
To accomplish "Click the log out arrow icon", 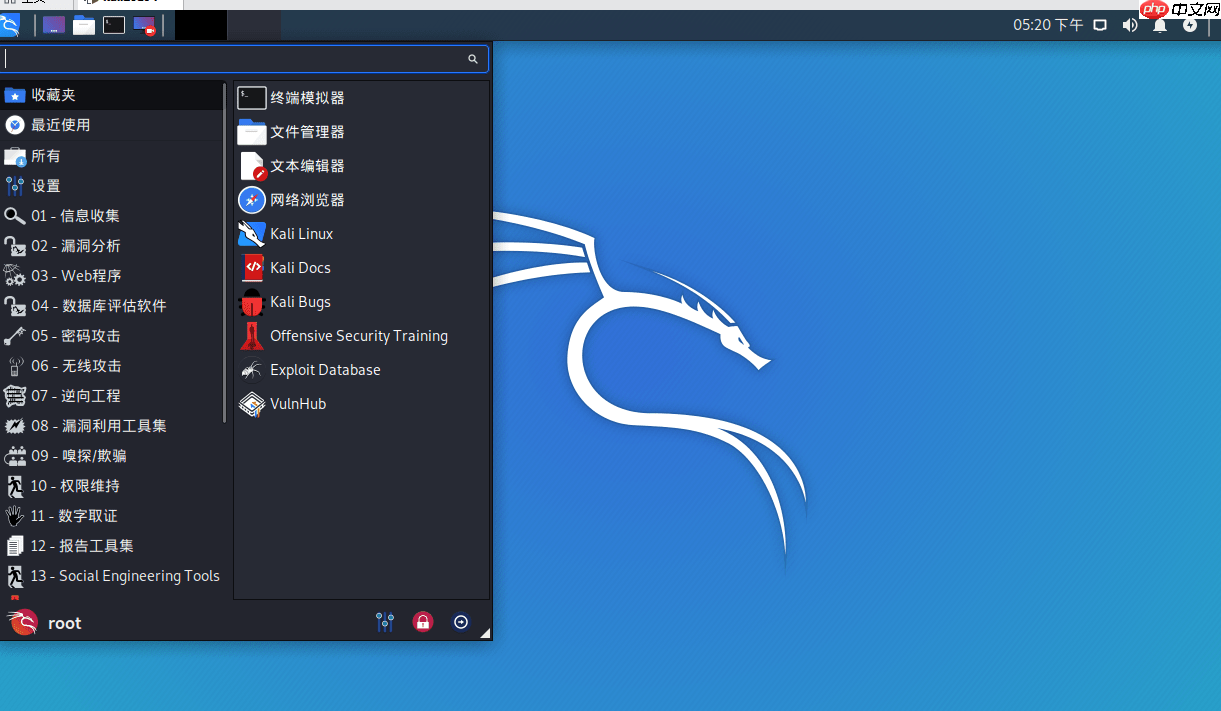I will point(460,622).
